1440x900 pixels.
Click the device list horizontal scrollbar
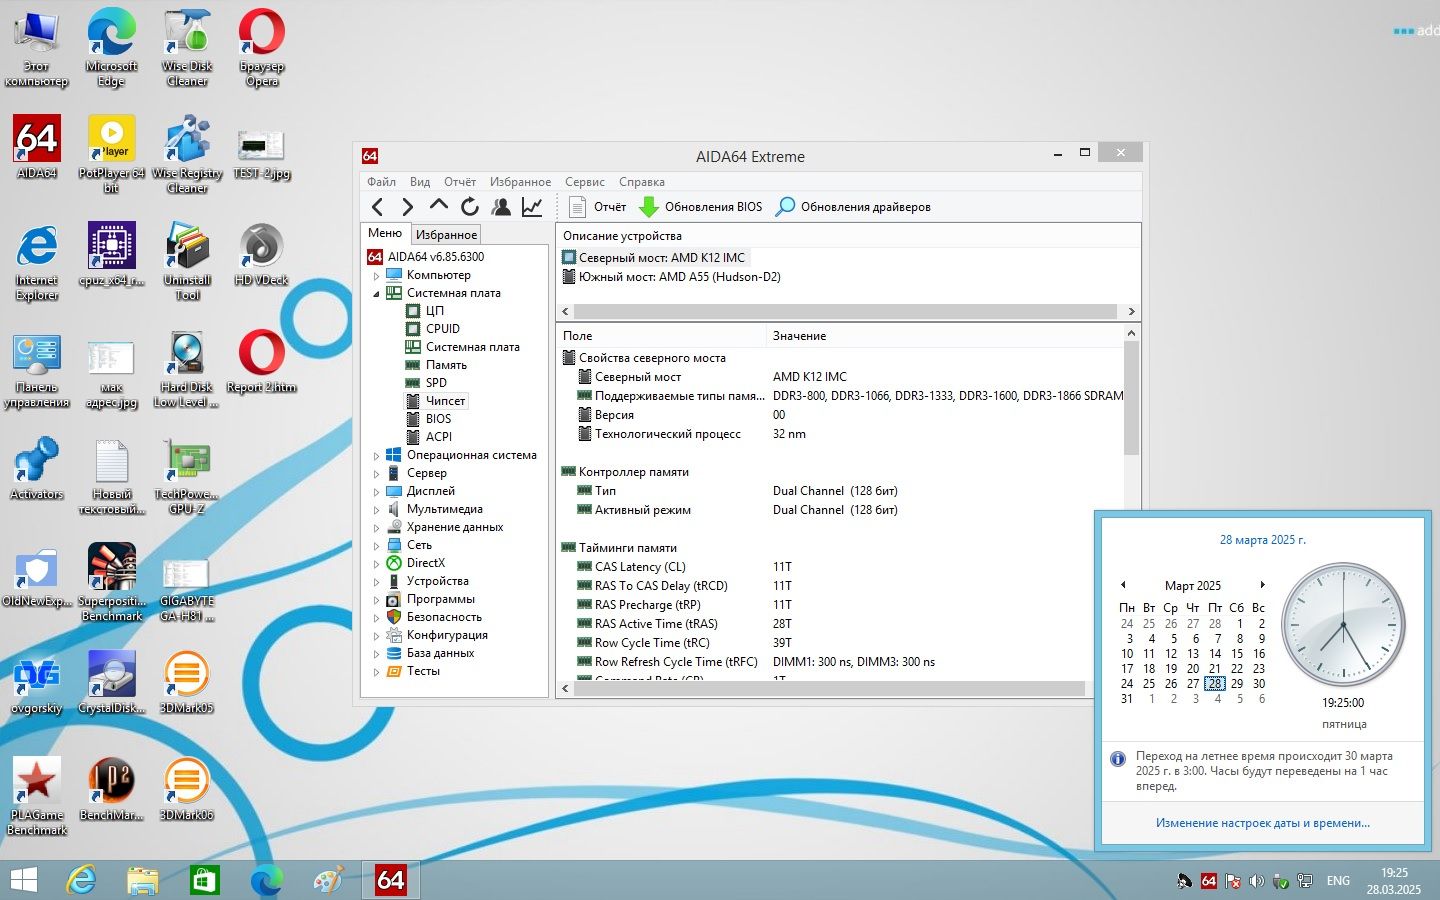pyautogui.click(x=845, y=311)
